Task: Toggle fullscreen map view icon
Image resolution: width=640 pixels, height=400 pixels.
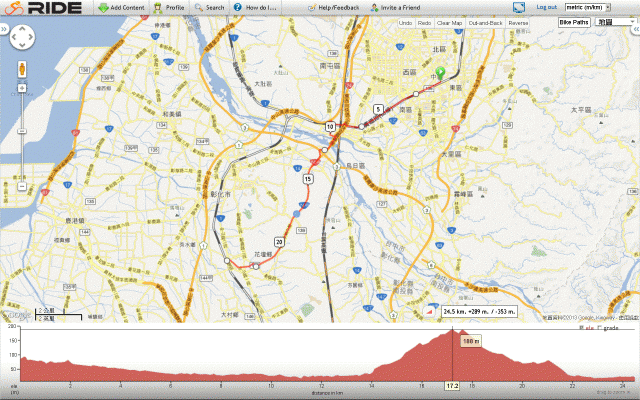Action: 519,7
